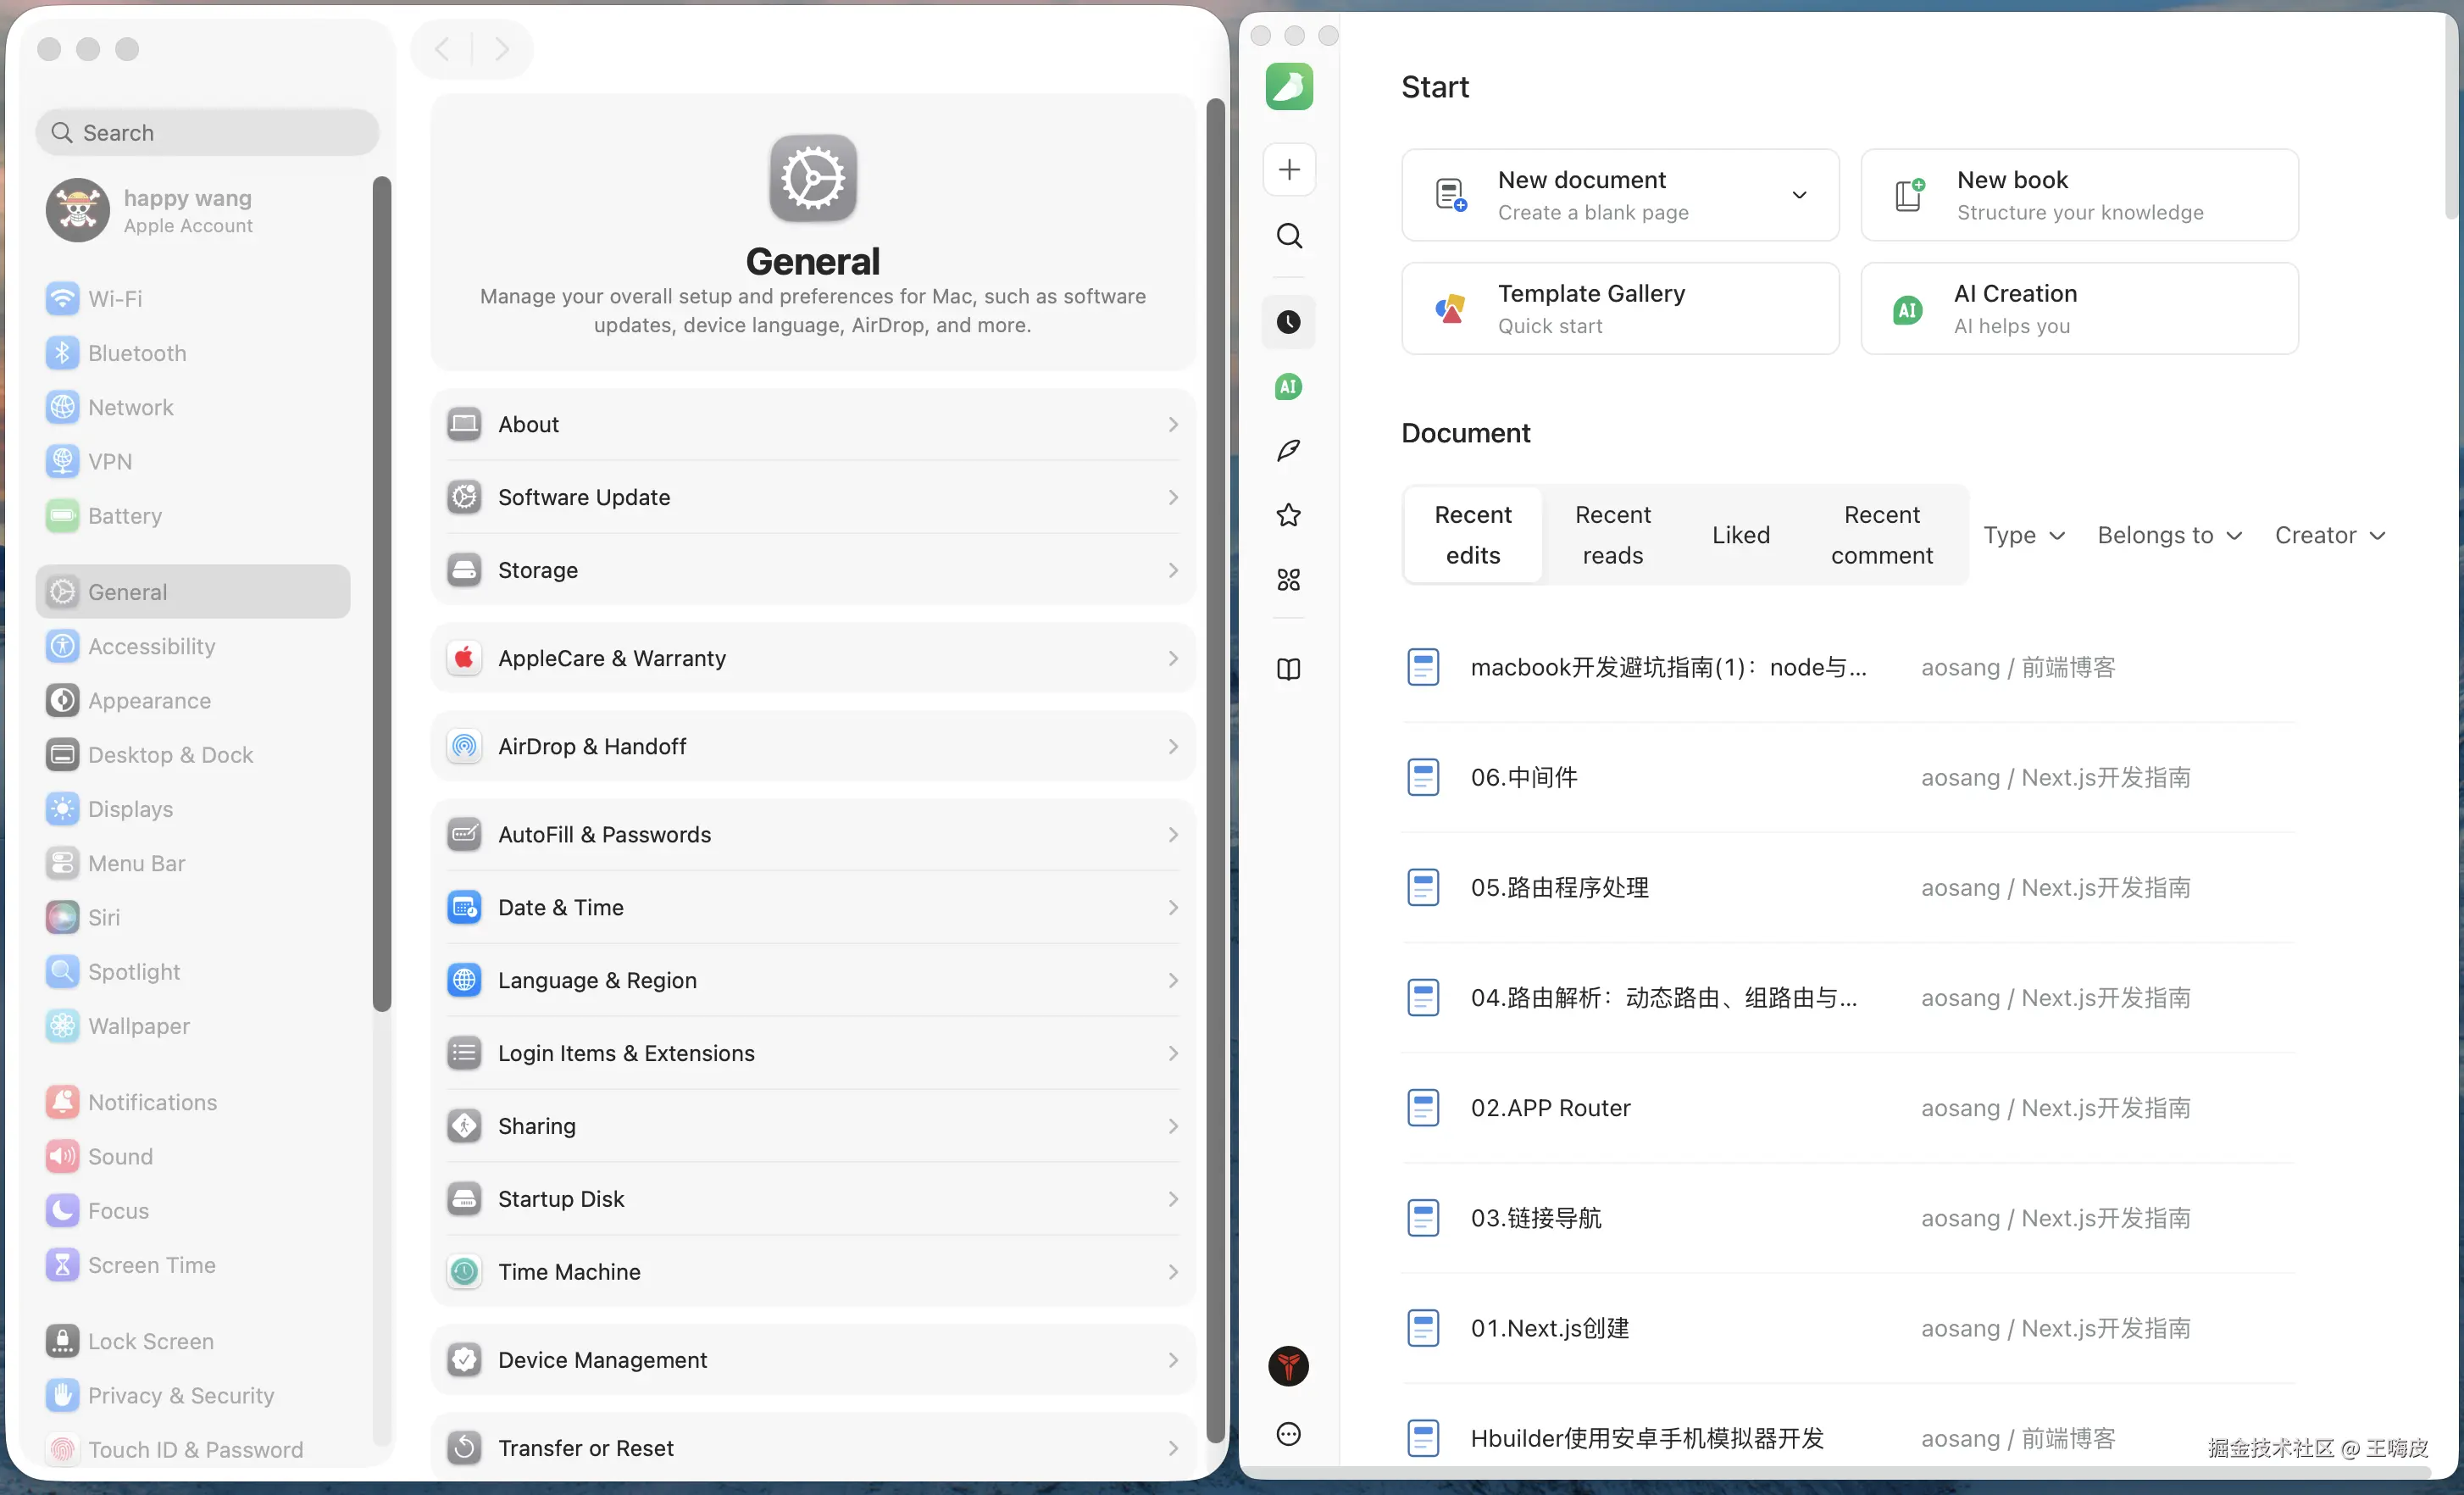The width and height of the screenshot is (2464, 1495).
Task: Open the Type filter dropdown
Action: click(2024, 535)
